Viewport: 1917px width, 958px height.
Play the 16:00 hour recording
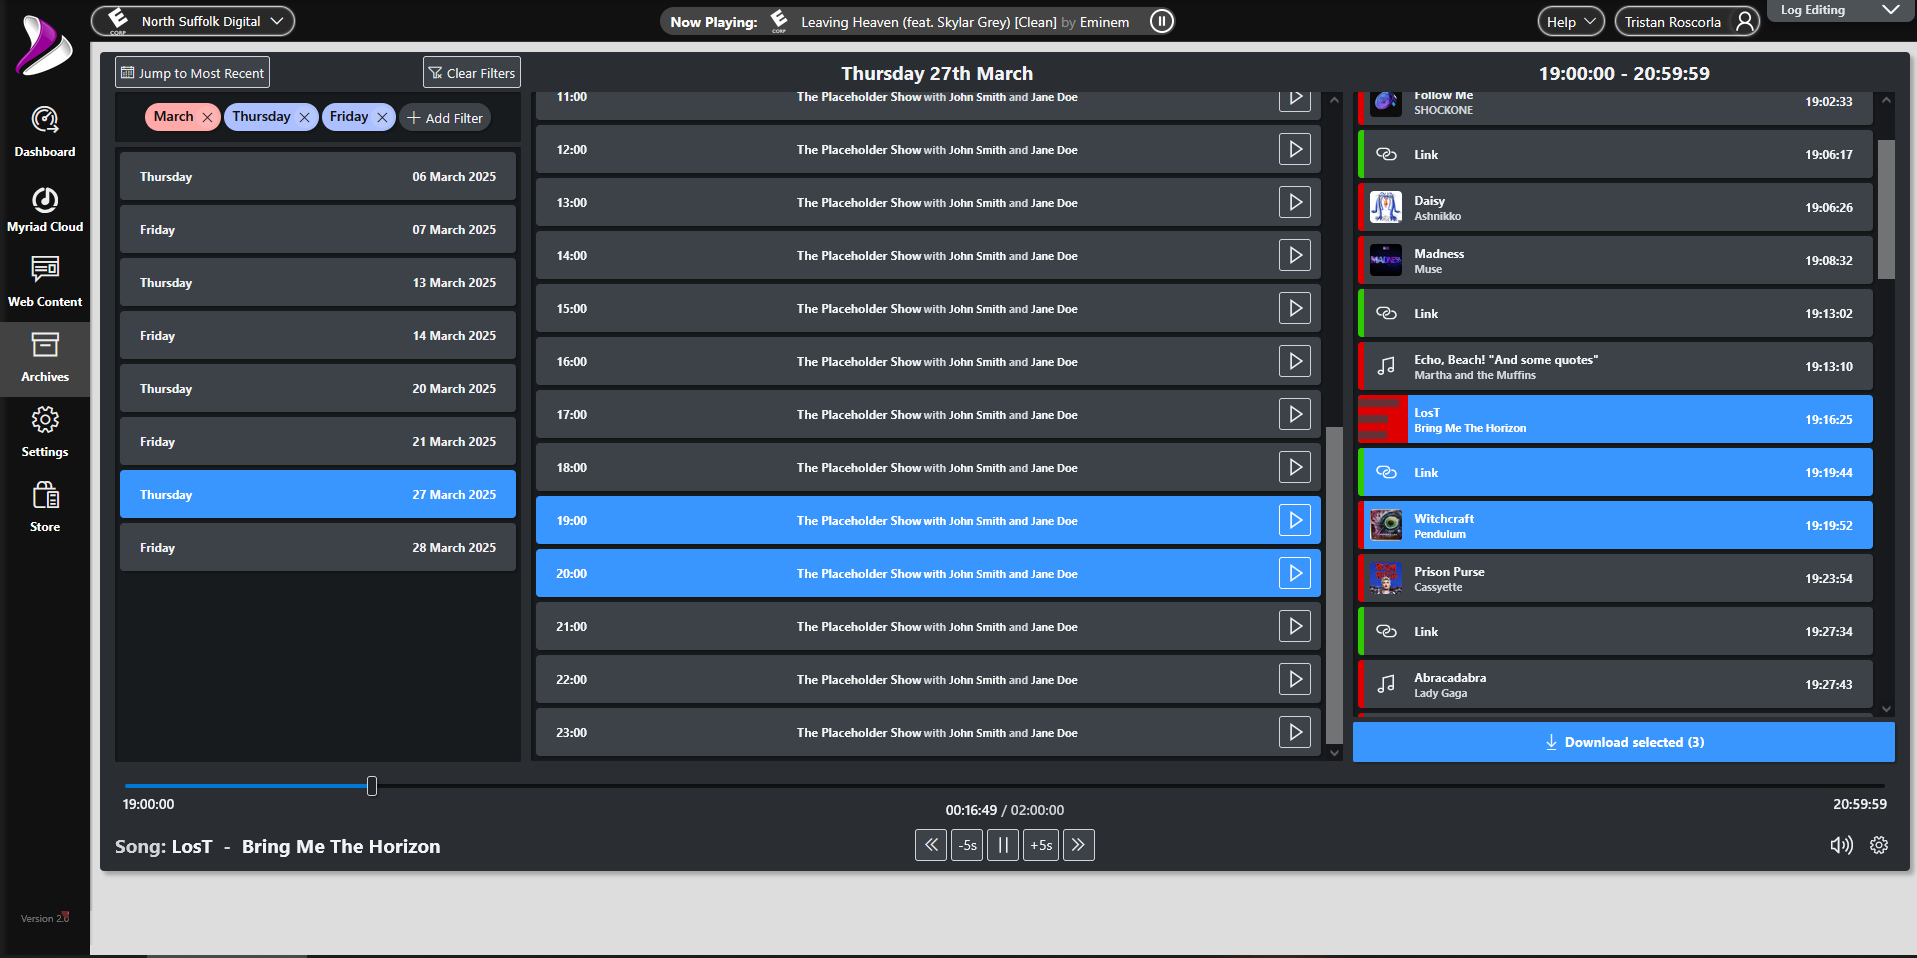coord(1295,361)
